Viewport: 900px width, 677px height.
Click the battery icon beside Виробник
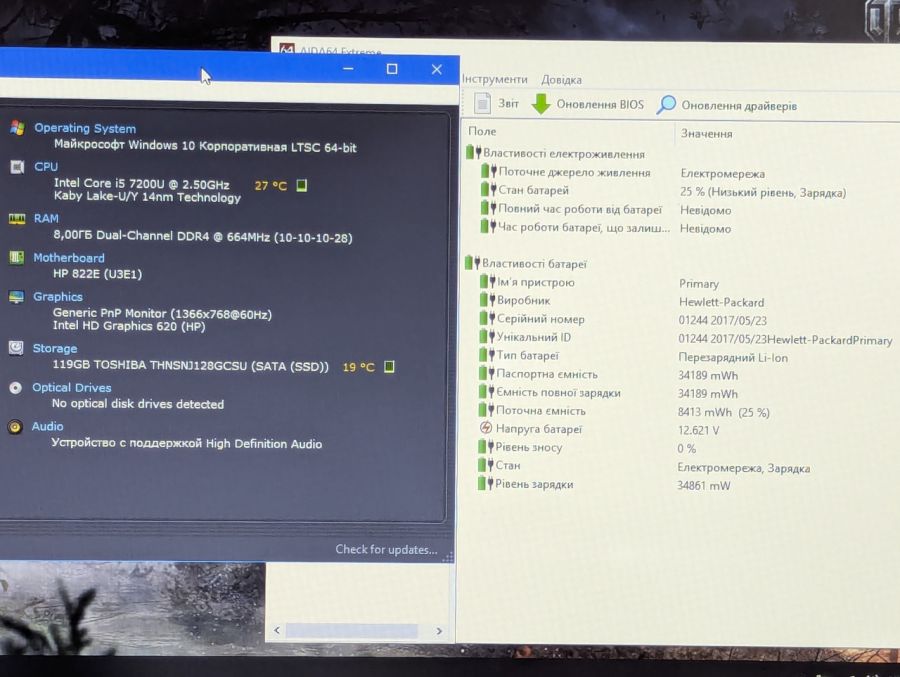(x=487, y=300)
